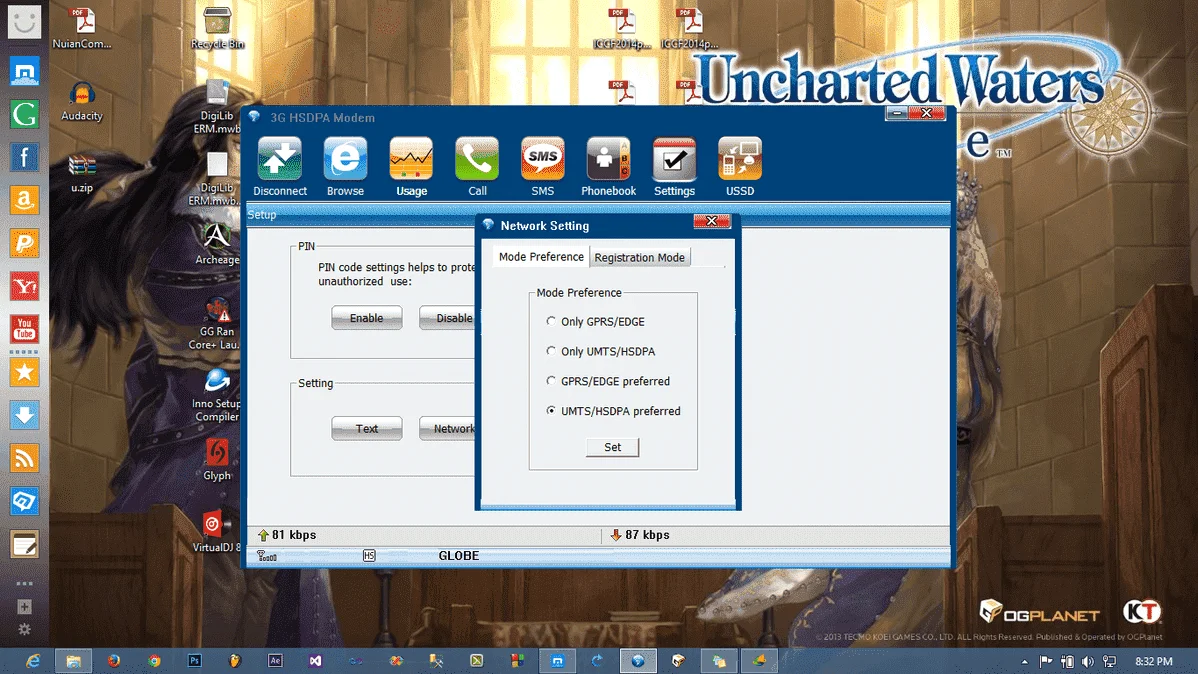Viewport: 1198px width, 674px height.
Task: Close the Network Setting dialog
Action: (x=712, y=221)
